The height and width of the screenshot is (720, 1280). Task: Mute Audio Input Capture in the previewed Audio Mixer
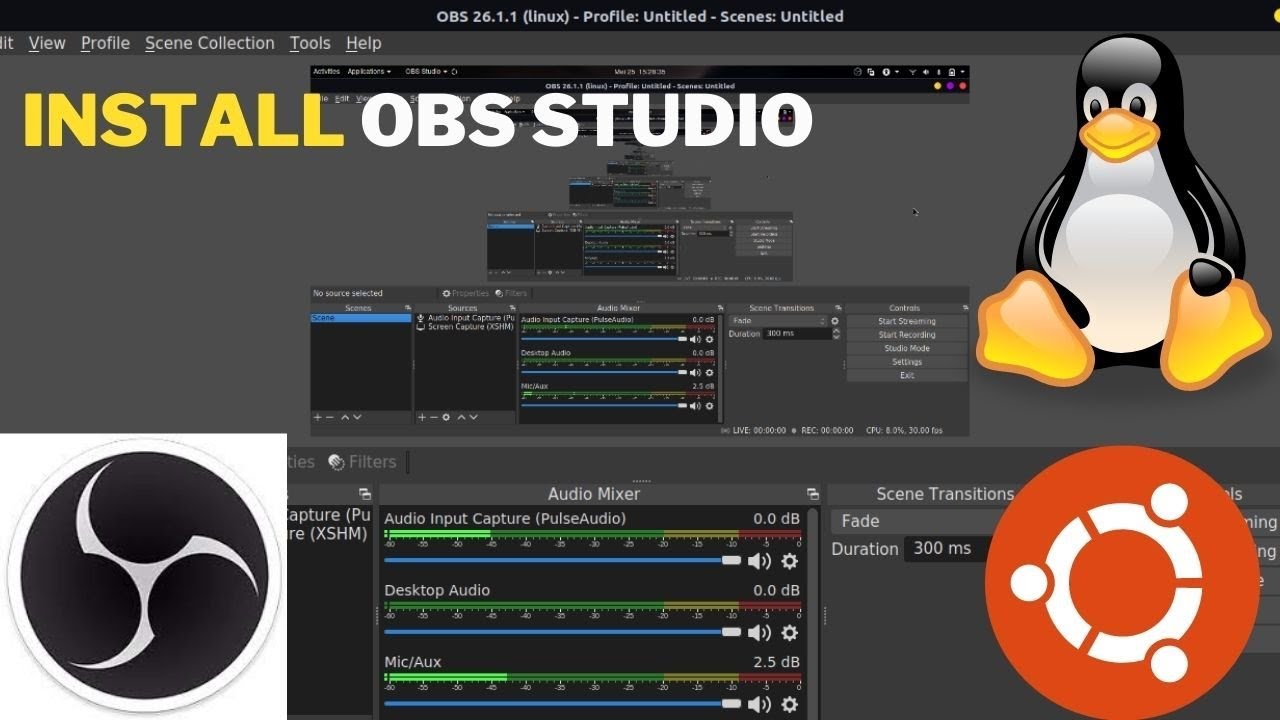695,339
